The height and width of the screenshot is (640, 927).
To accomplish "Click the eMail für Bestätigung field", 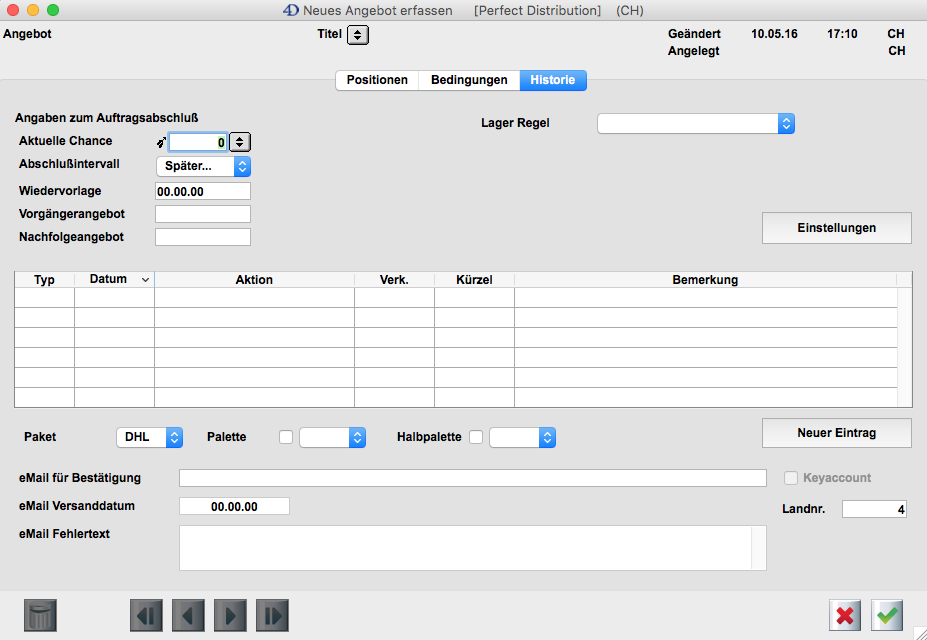I will click(472, 478).
